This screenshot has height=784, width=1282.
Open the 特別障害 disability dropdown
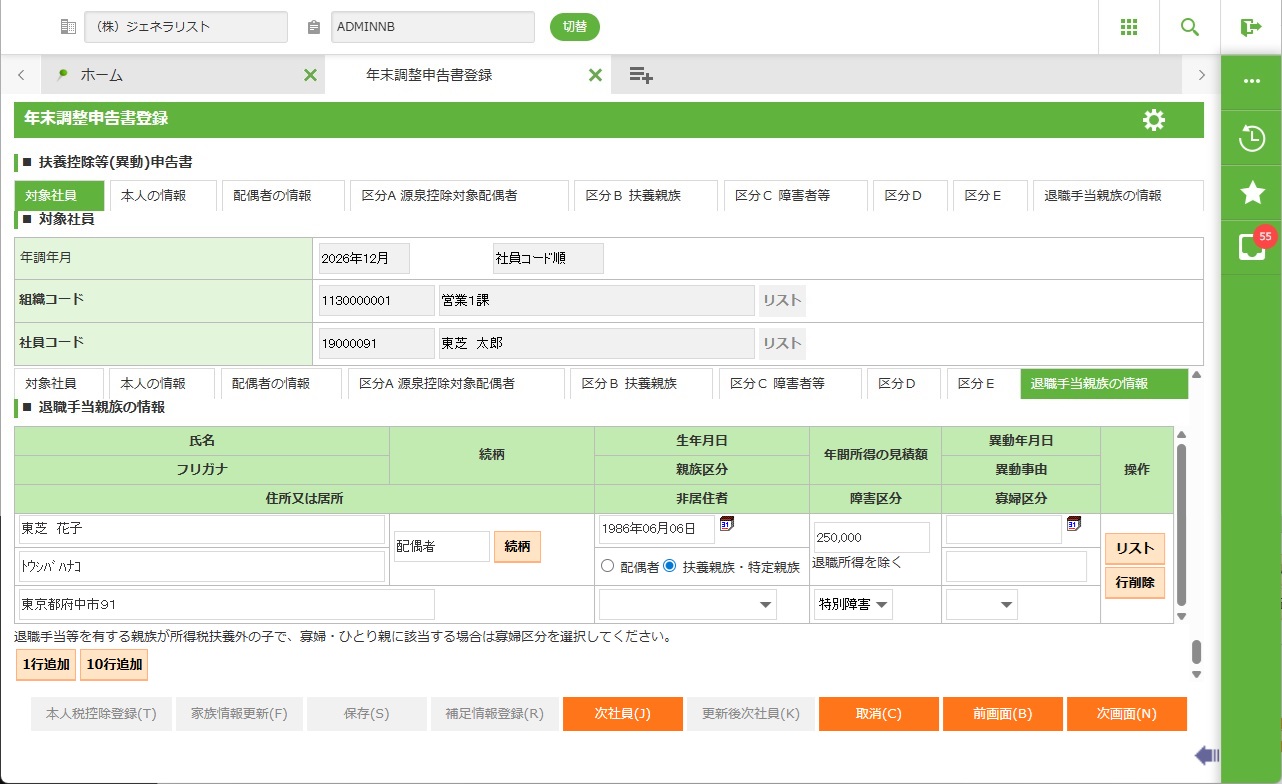point(854,604)
